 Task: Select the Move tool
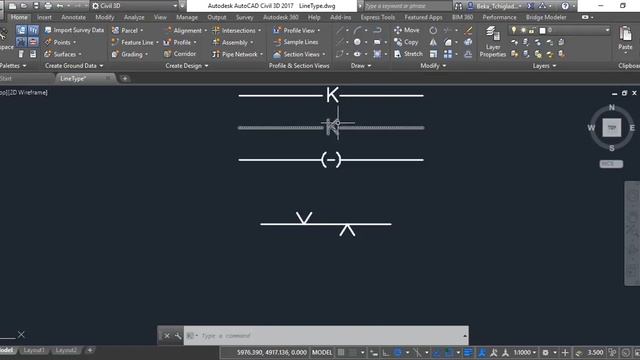point(406,30)
